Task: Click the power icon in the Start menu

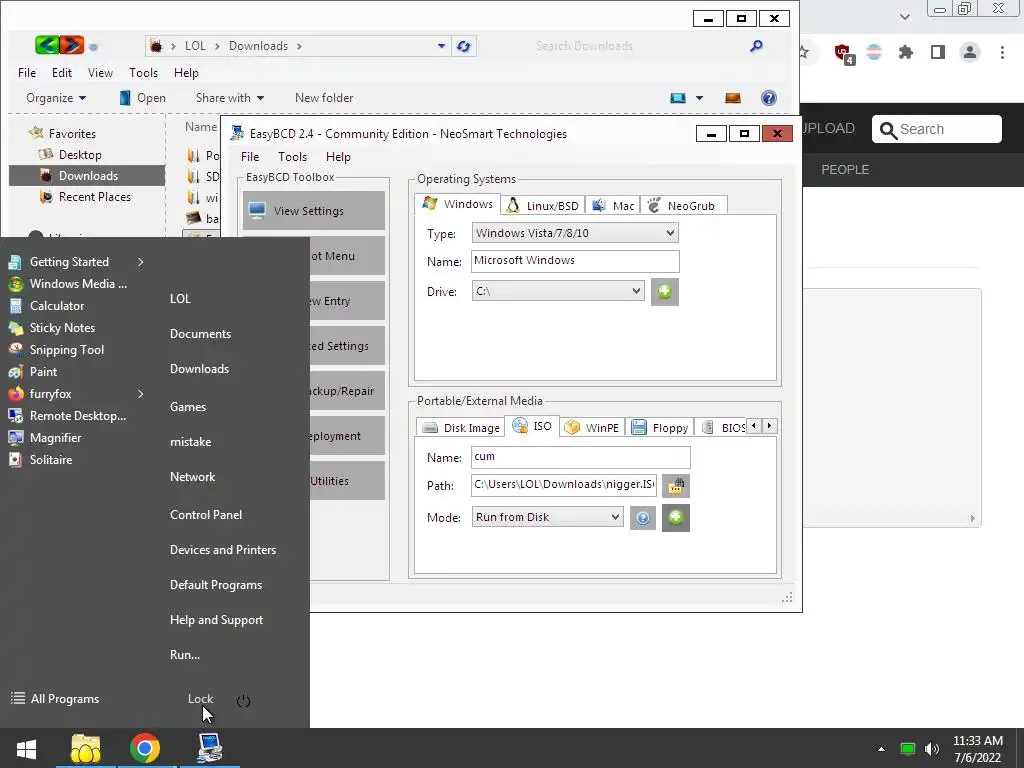Action: [244, 701]
